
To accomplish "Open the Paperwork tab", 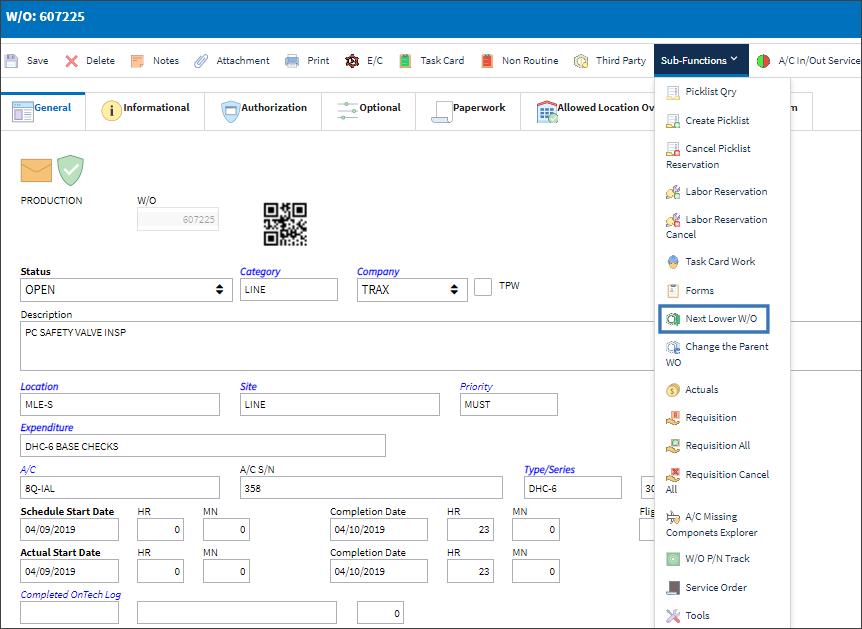I will click(x=468, y=110).
